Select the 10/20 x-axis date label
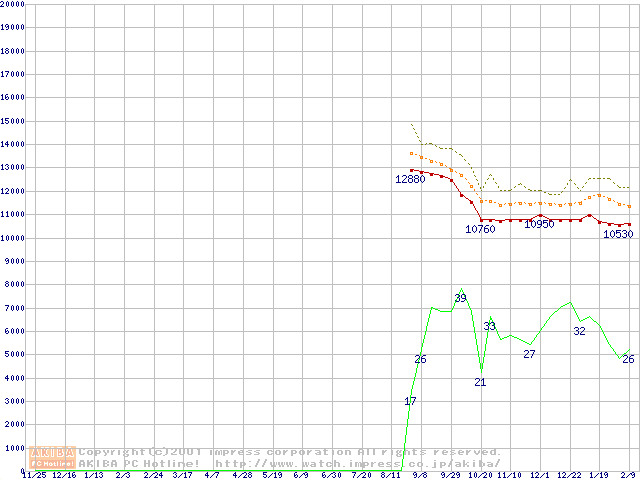 point(480,476)
